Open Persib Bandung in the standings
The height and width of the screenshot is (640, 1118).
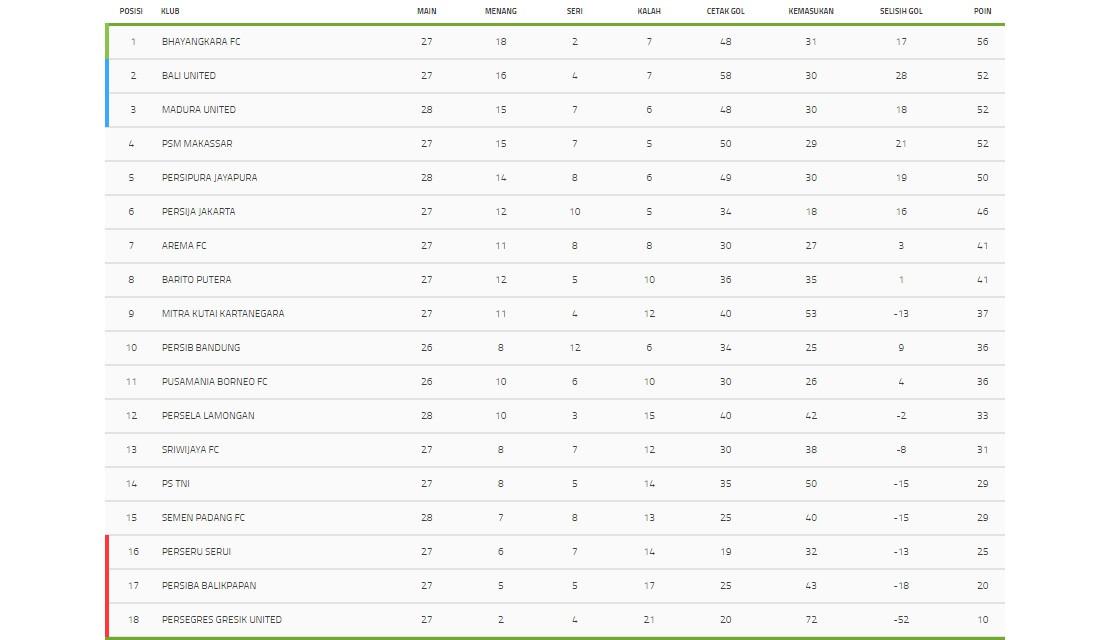201,348
